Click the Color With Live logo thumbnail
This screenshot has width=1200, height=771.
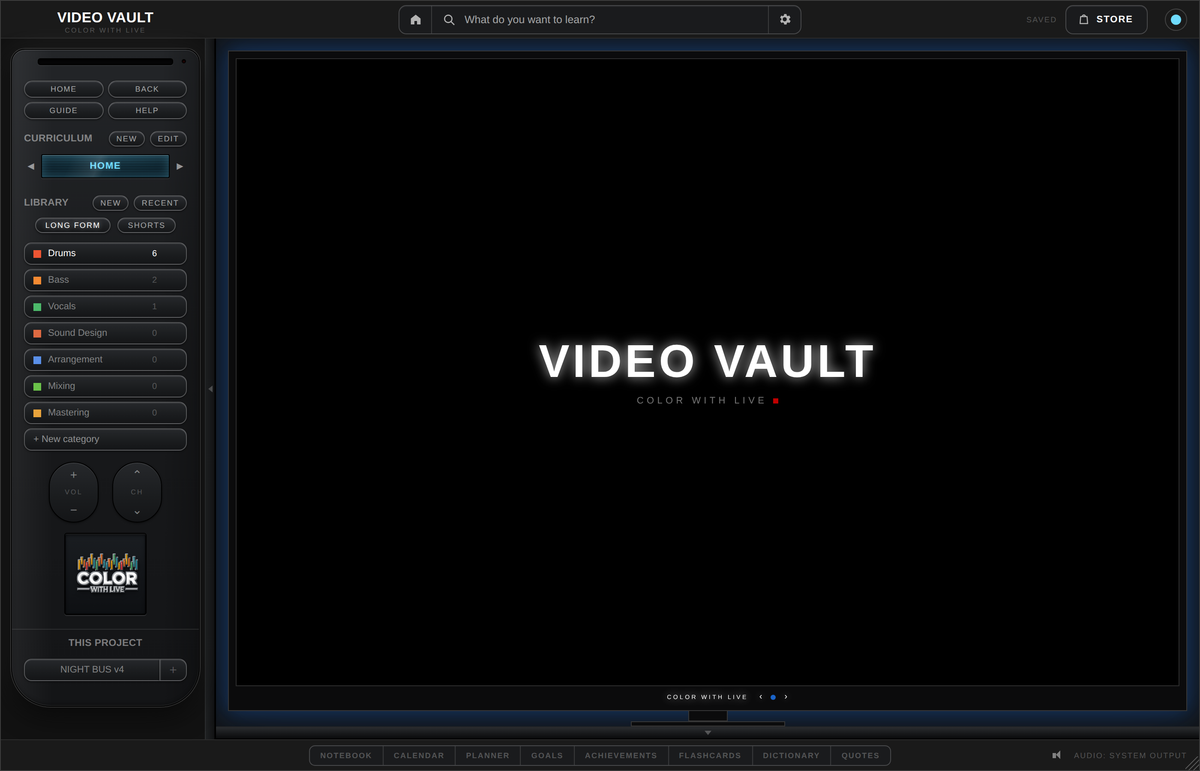tap(106, 574)
